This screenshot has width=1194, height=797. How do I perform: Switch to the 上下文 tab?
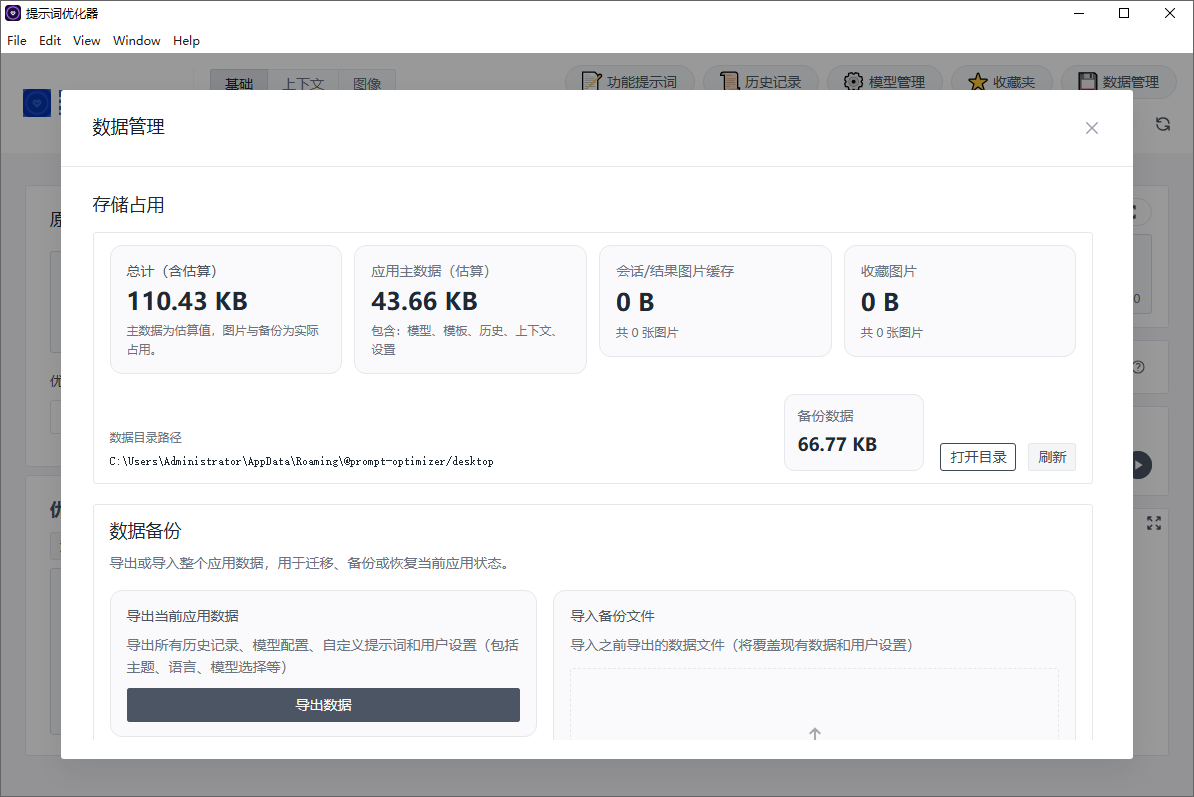[303, 84]
